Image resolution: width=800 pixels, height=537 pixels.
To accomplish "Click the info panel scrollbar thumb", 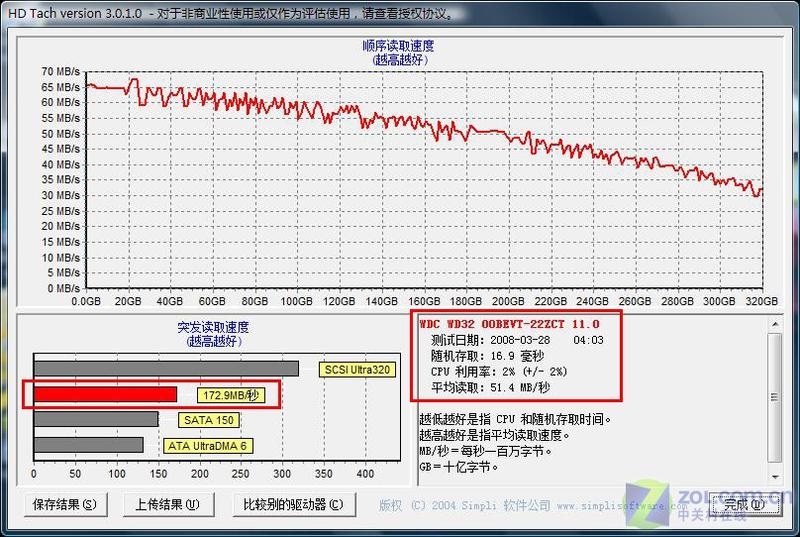I will pos(775,397).
